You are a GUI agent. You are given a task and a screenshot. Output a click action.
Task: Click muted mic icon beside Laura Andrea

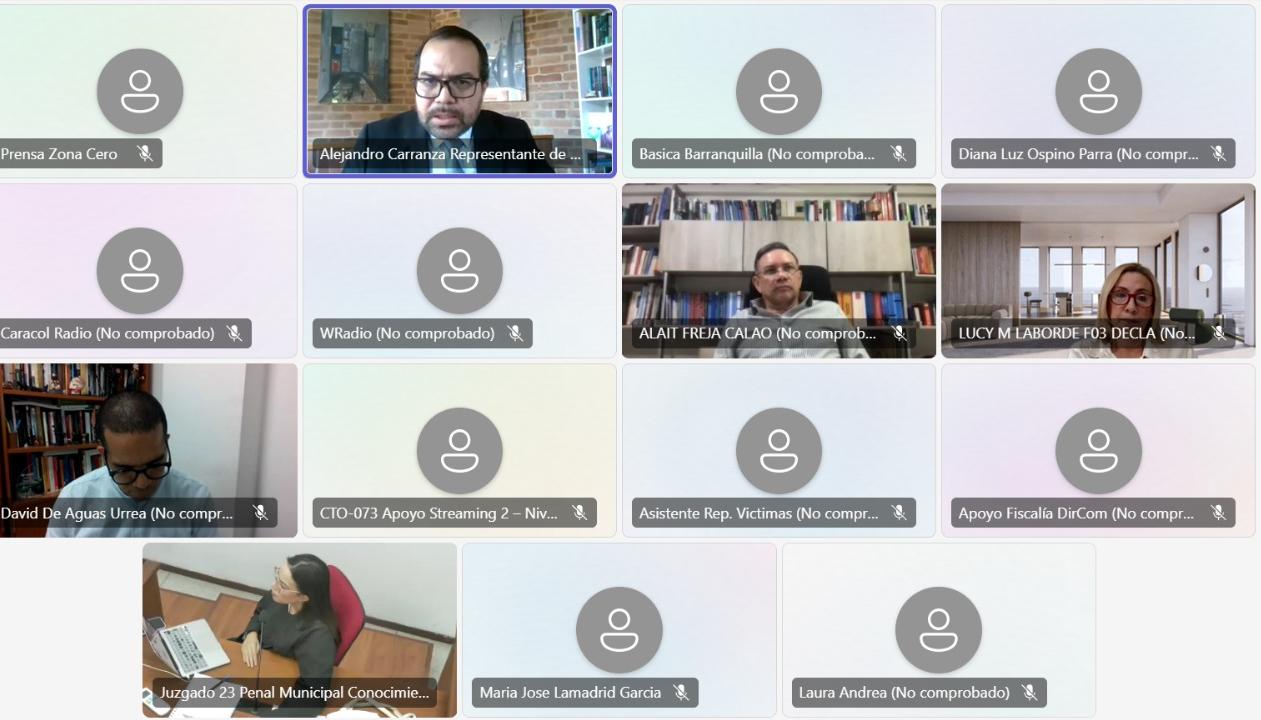coord(1029,692)
